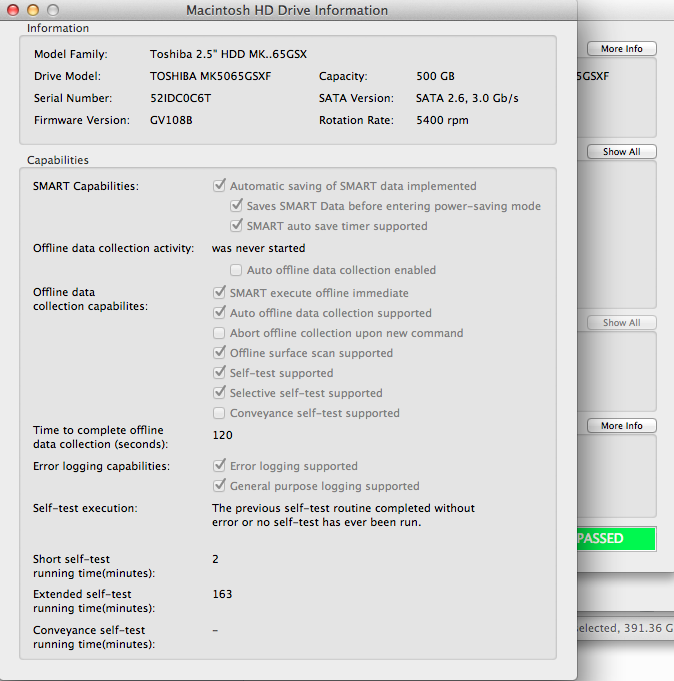Toggle SMART auto save timer supported
This screenshot has width=674, height=681.
pos(236,226)
